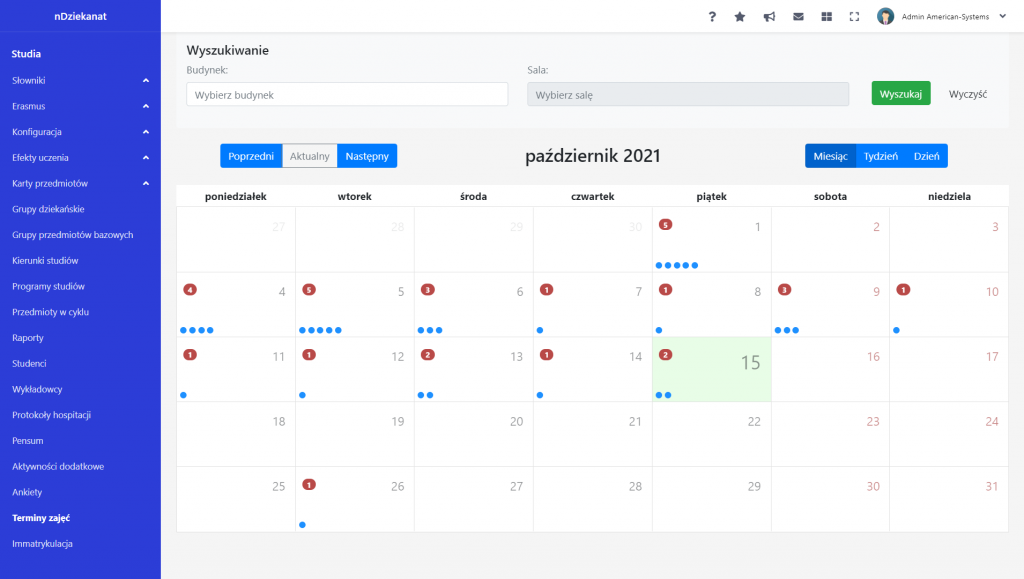Click the red badge on October 26
The width and height of the screenshot is (1024, 579).
(309, 484)
